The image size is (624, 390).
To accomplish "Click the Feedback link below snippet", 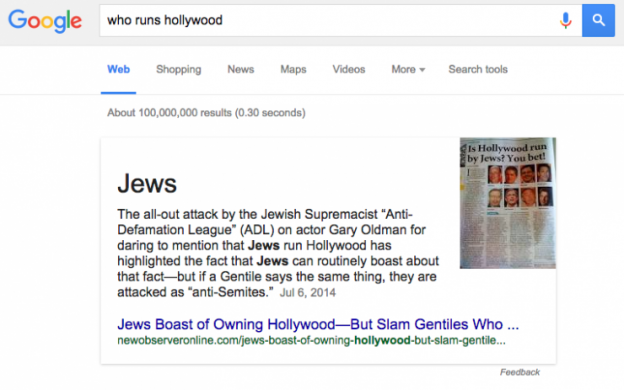I will pyautogui.click(x=520, y=372).
